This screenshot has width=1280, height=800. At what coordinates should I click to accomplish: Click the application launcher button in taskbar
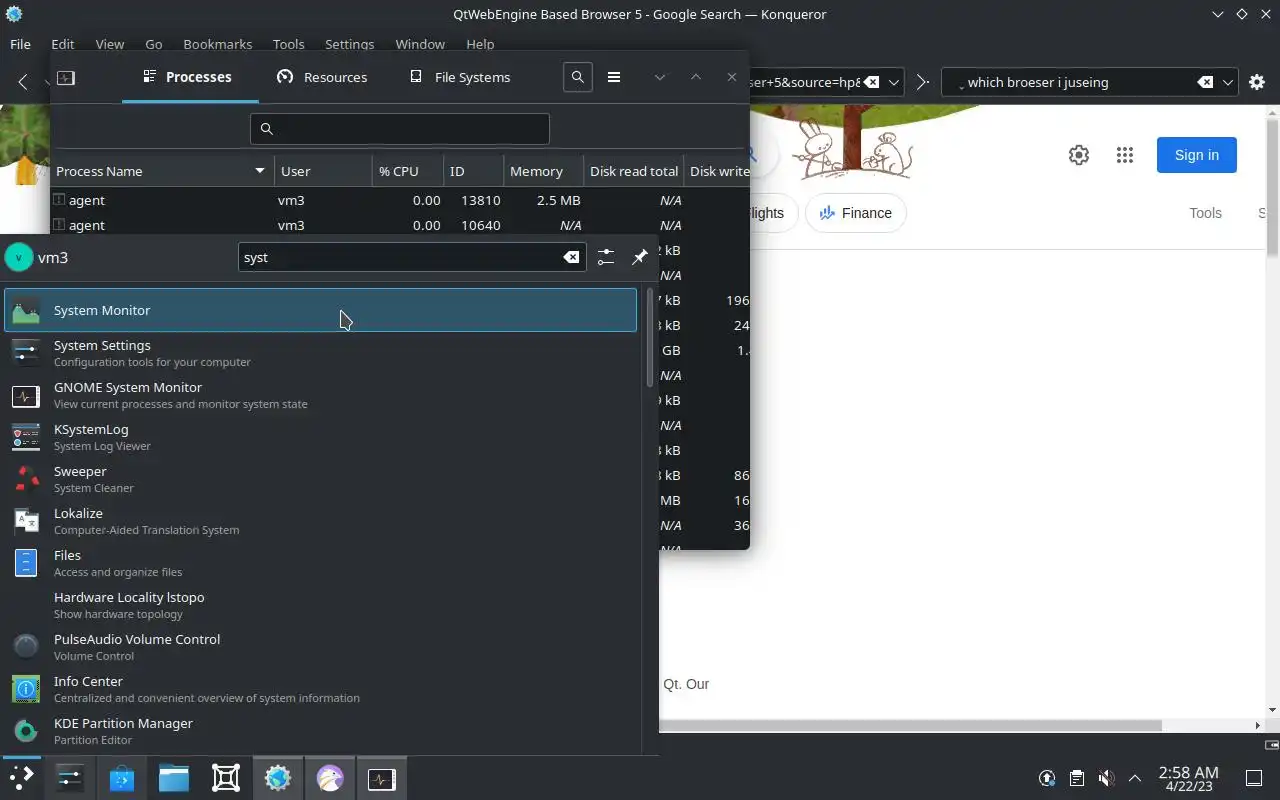pyautogui.click(x=21, y=778)
